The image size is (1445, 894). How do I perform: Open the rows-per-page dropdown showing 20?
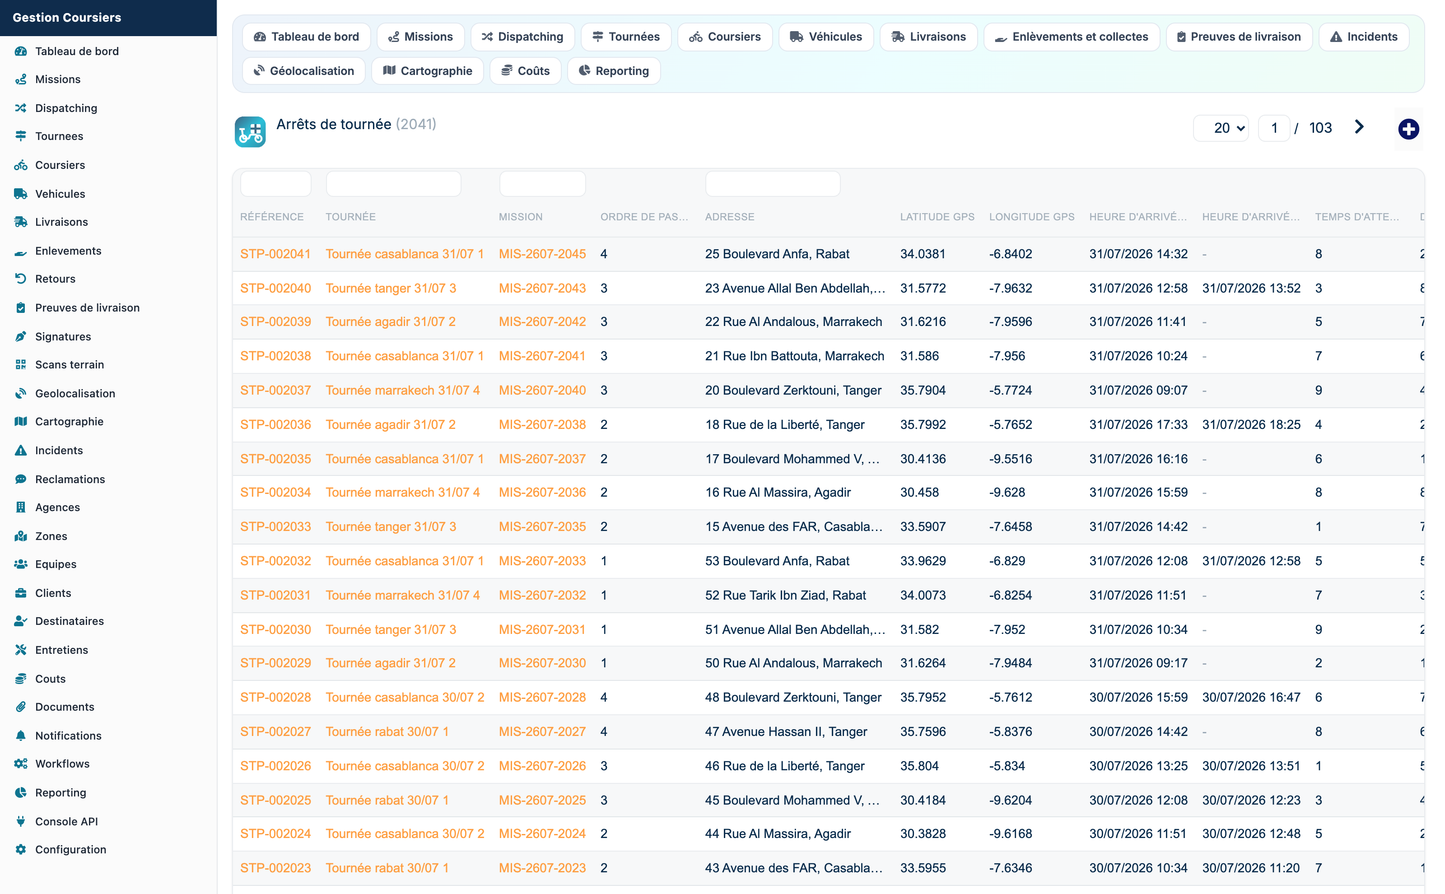1221,128
